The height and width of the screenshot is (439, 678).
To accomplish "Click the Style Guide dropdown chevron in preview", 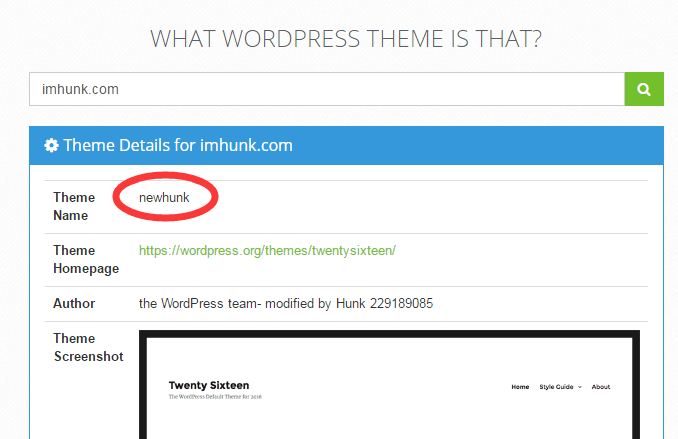I will (x=579, y=387).
